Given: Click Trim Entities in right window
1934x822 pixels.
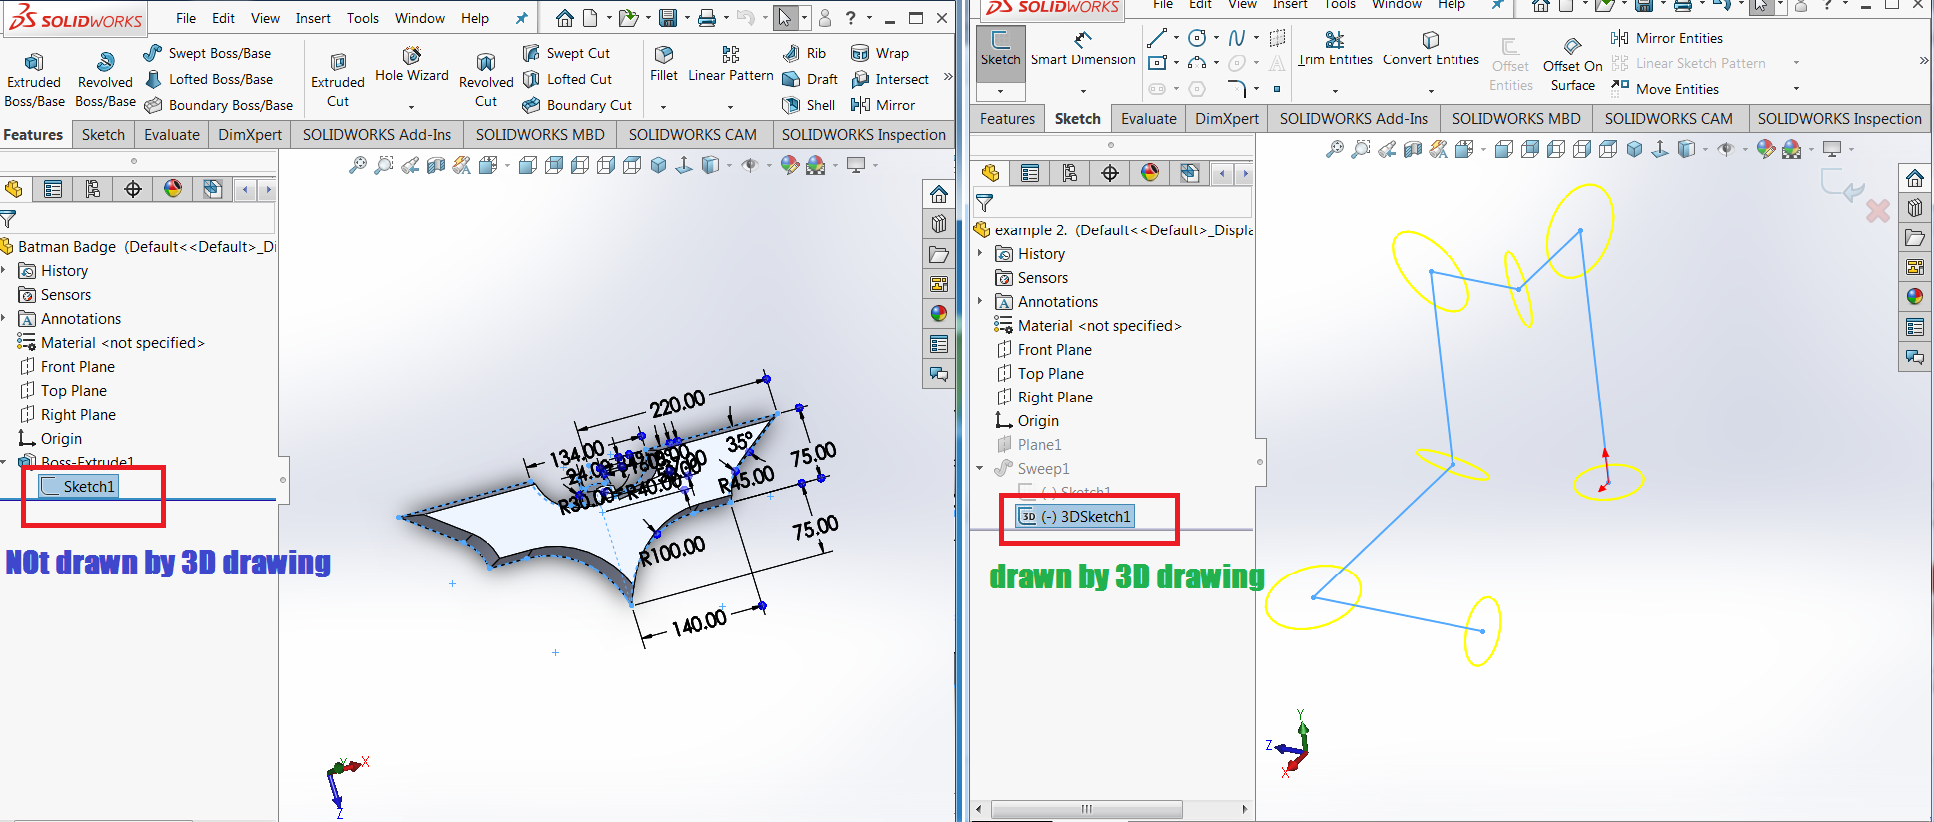Looking at the screenshot, I should click(1335, 49).
